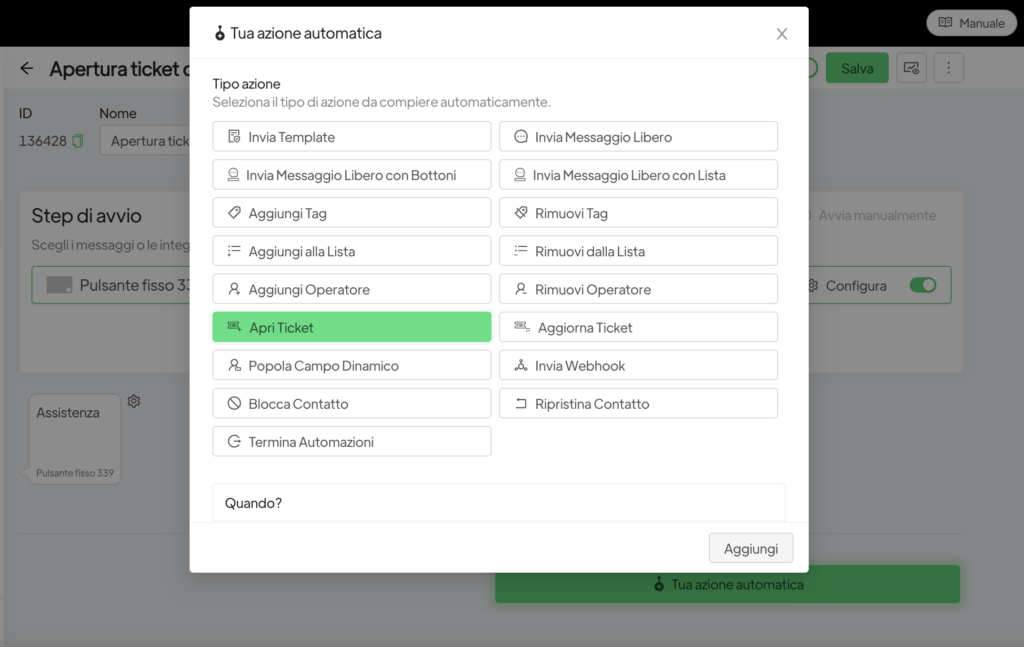
Task: Close the Tua azione automatica dialog
Action: point(782,34)
